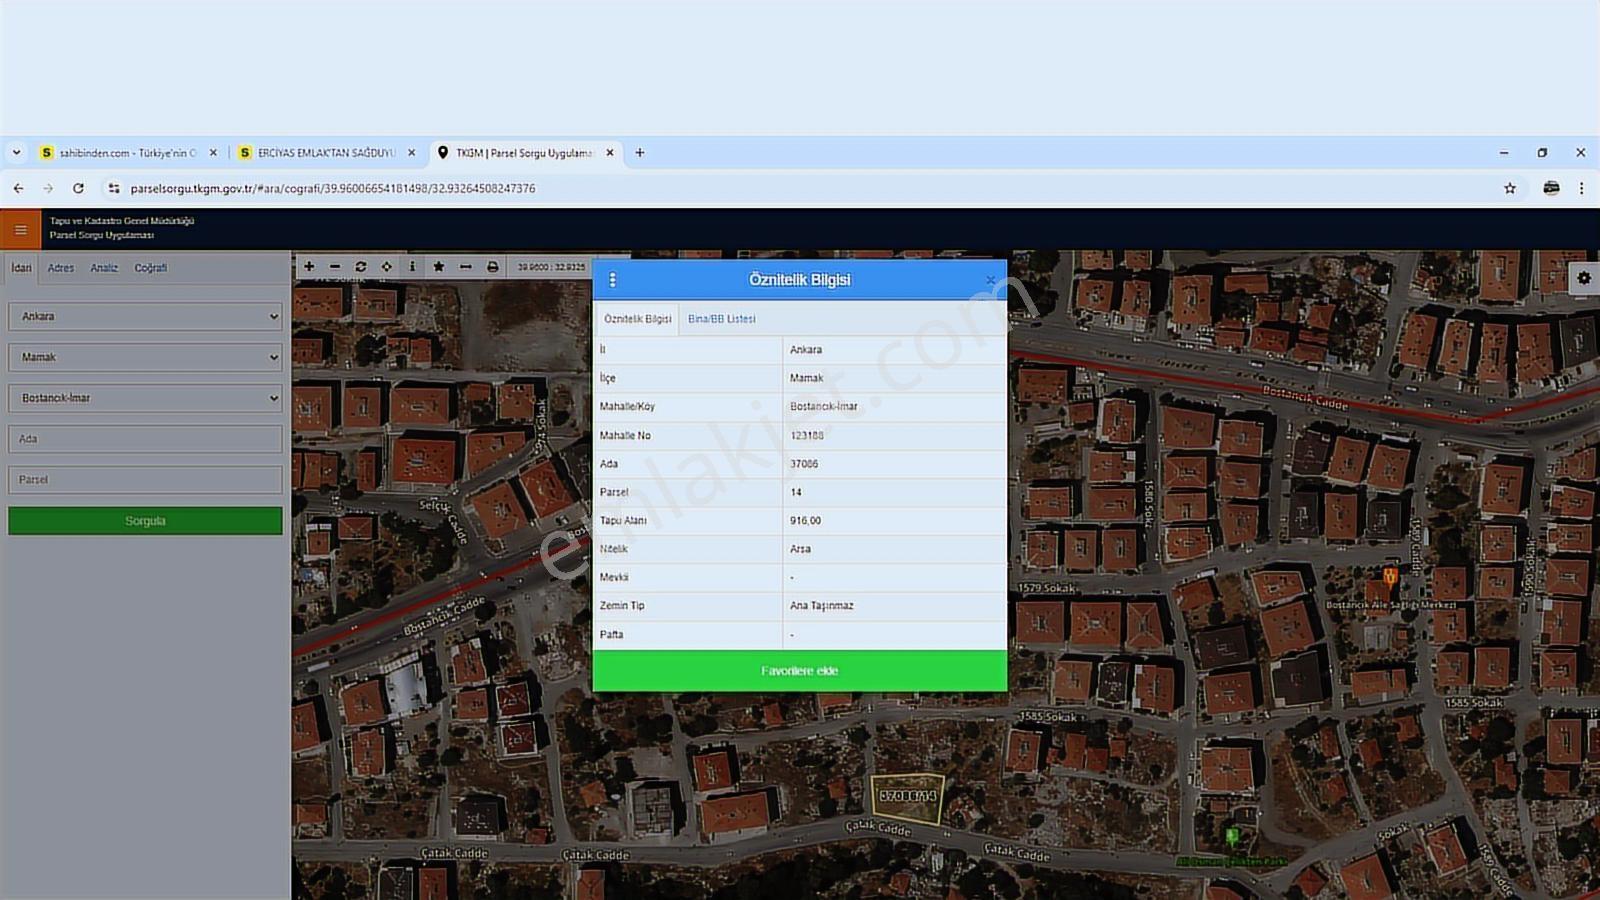
Task: Open the orange hamburger menu
Action: point(20,230)
